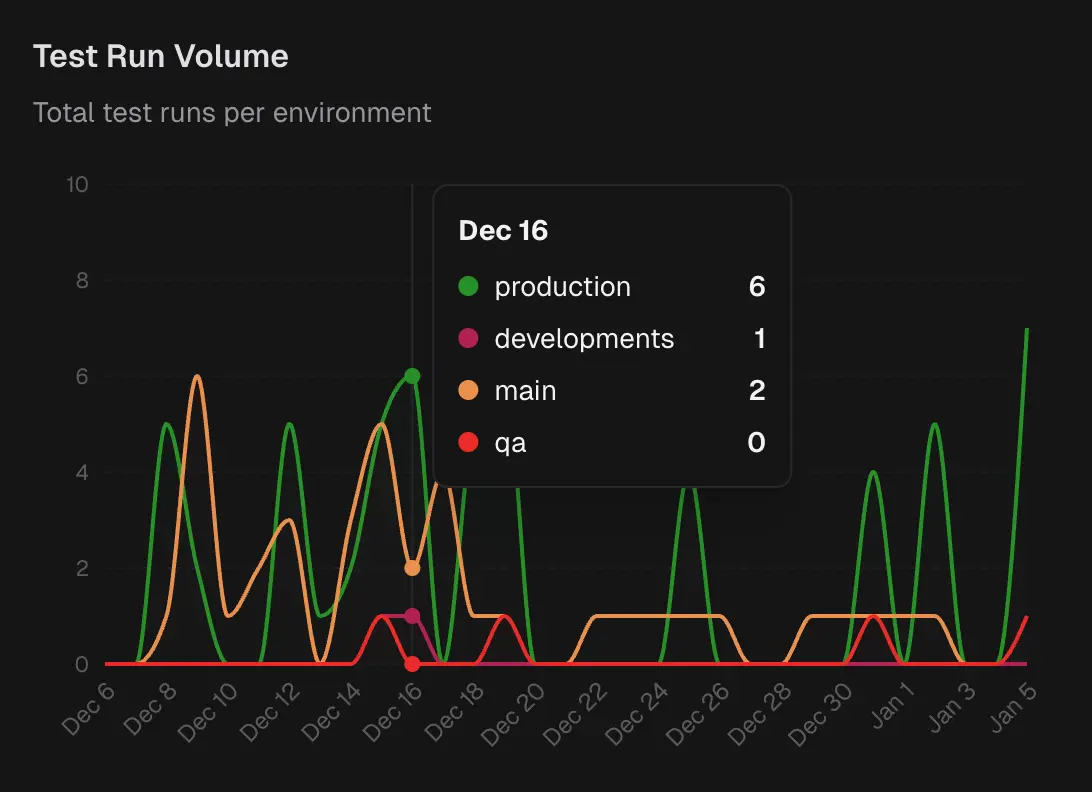Viewport: 1092px width, 792px height.
Task: Collapse the chart tooltip panel
Action: (x=612, y=334)
